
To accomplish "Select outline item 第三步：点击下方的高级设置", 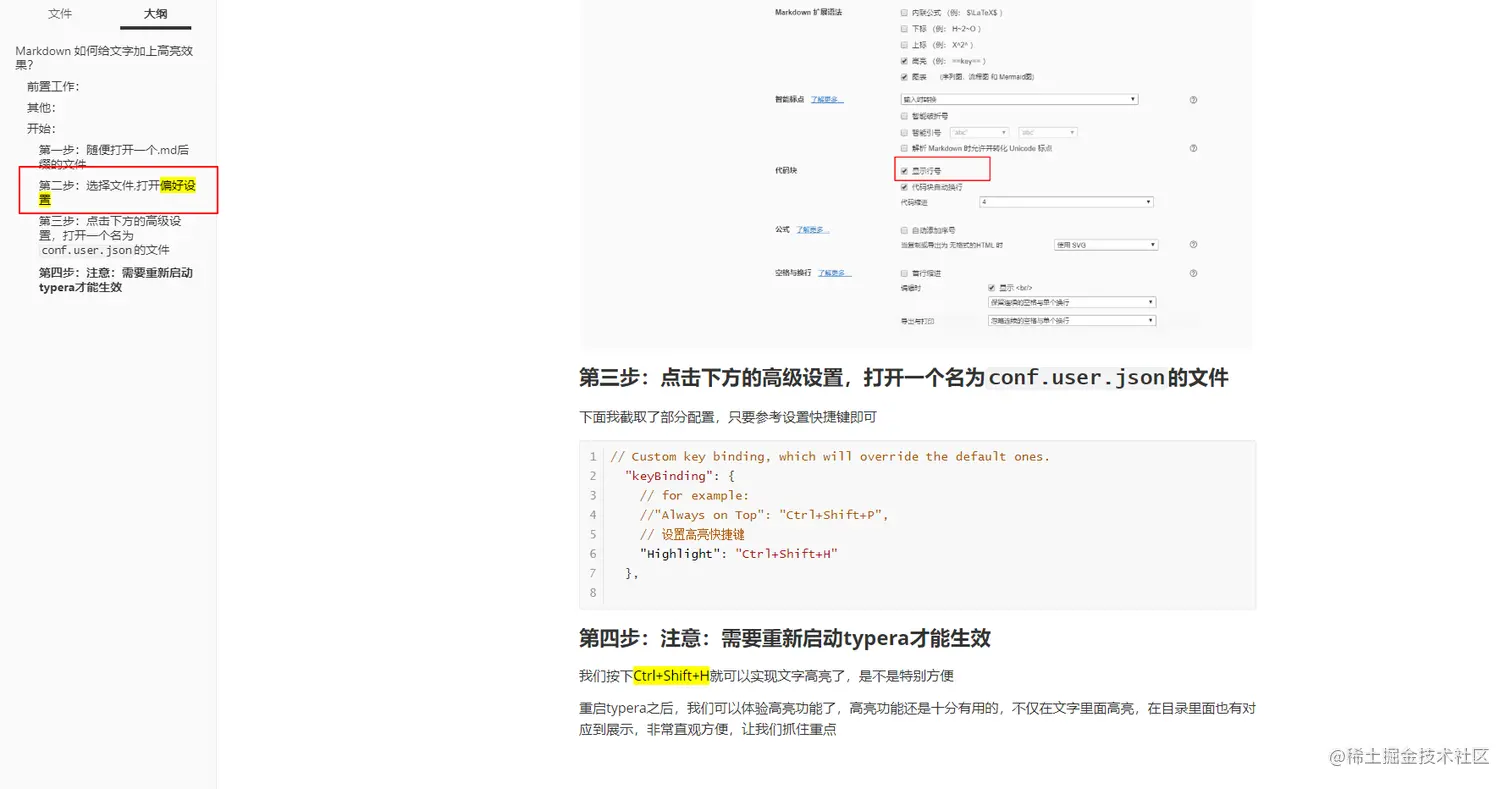I will click(110, 235).
